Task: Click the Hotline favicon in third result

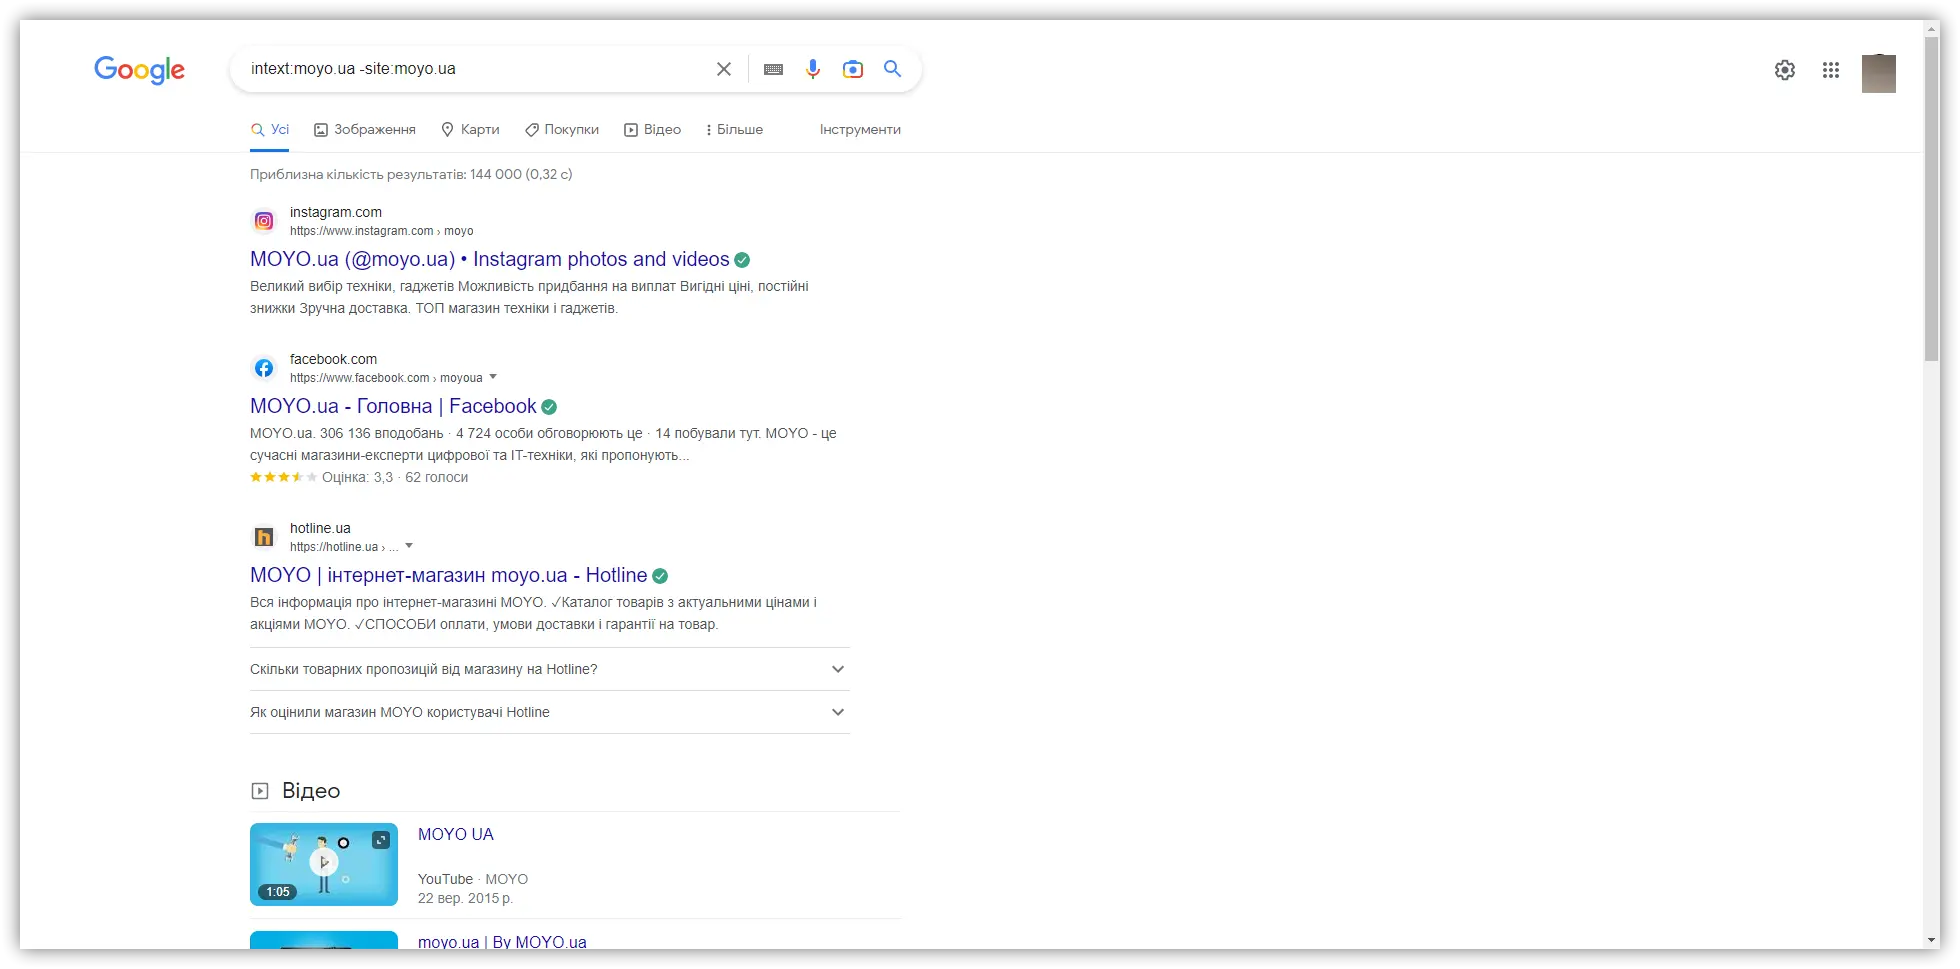Action: 264,537
